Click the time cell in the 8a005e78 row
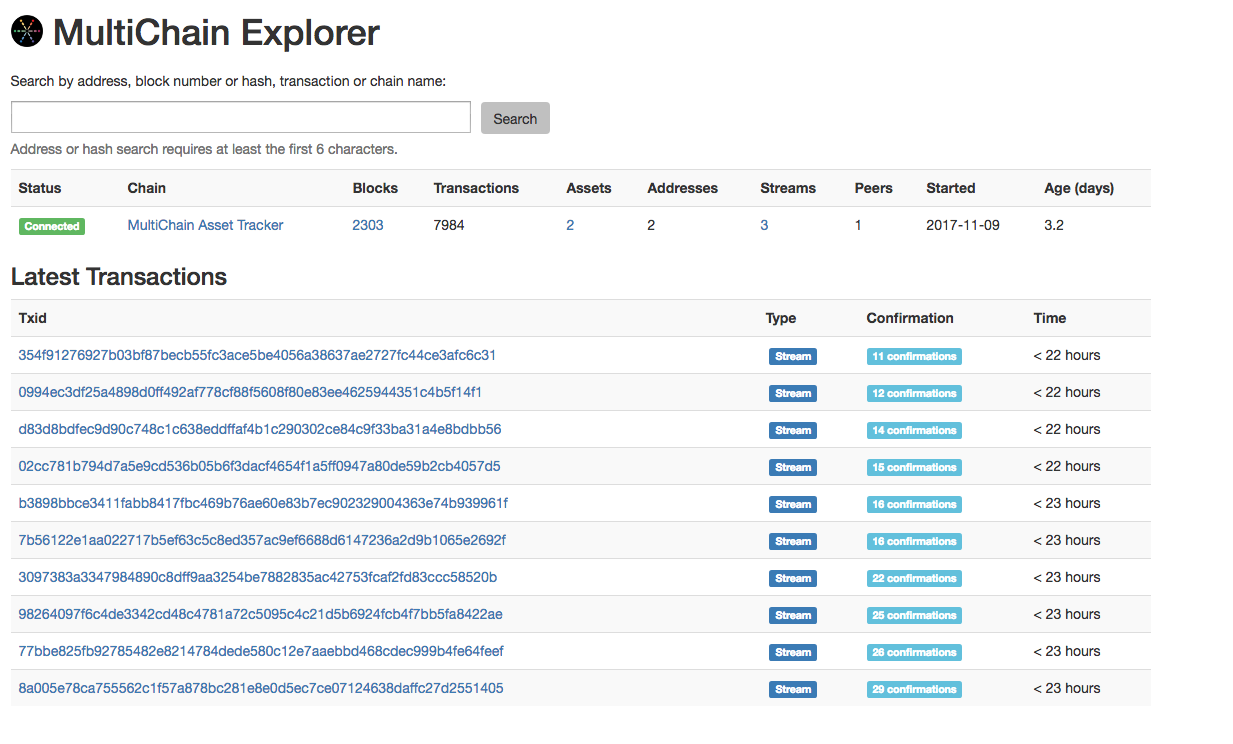 click(1067, 688)
